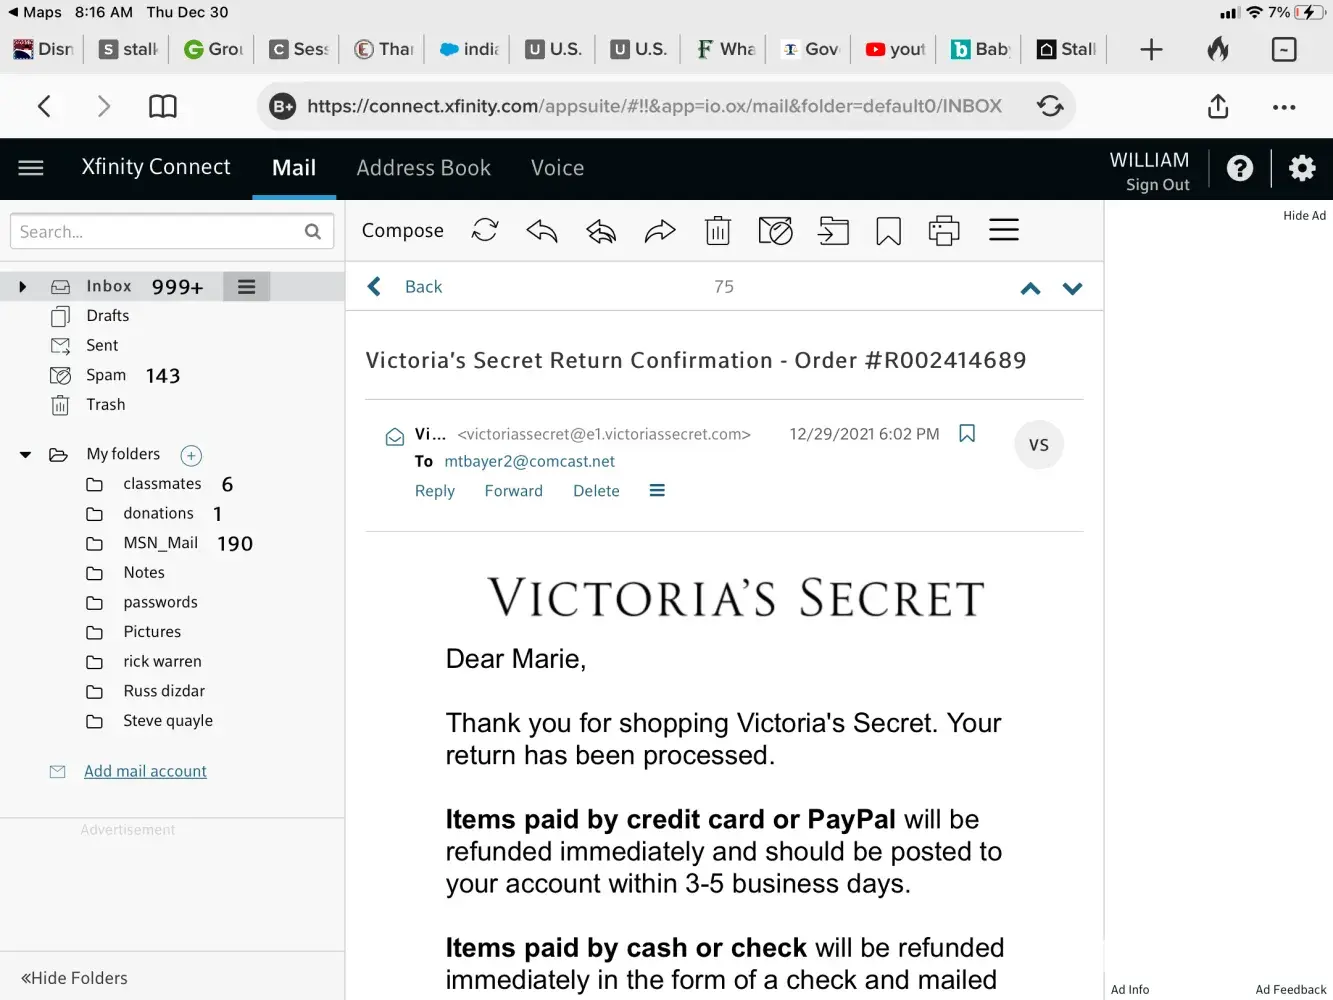Refresh the mailbox with the sync icon
This screenshot has width=1333, height=1000.
click(x=485, y=231)
